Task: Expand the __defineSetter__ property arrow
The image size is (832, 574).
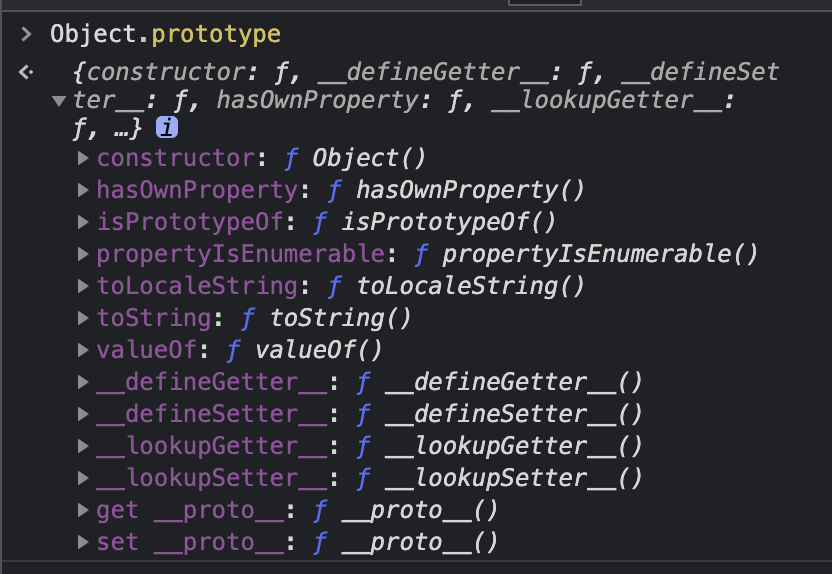Action: 84,415
